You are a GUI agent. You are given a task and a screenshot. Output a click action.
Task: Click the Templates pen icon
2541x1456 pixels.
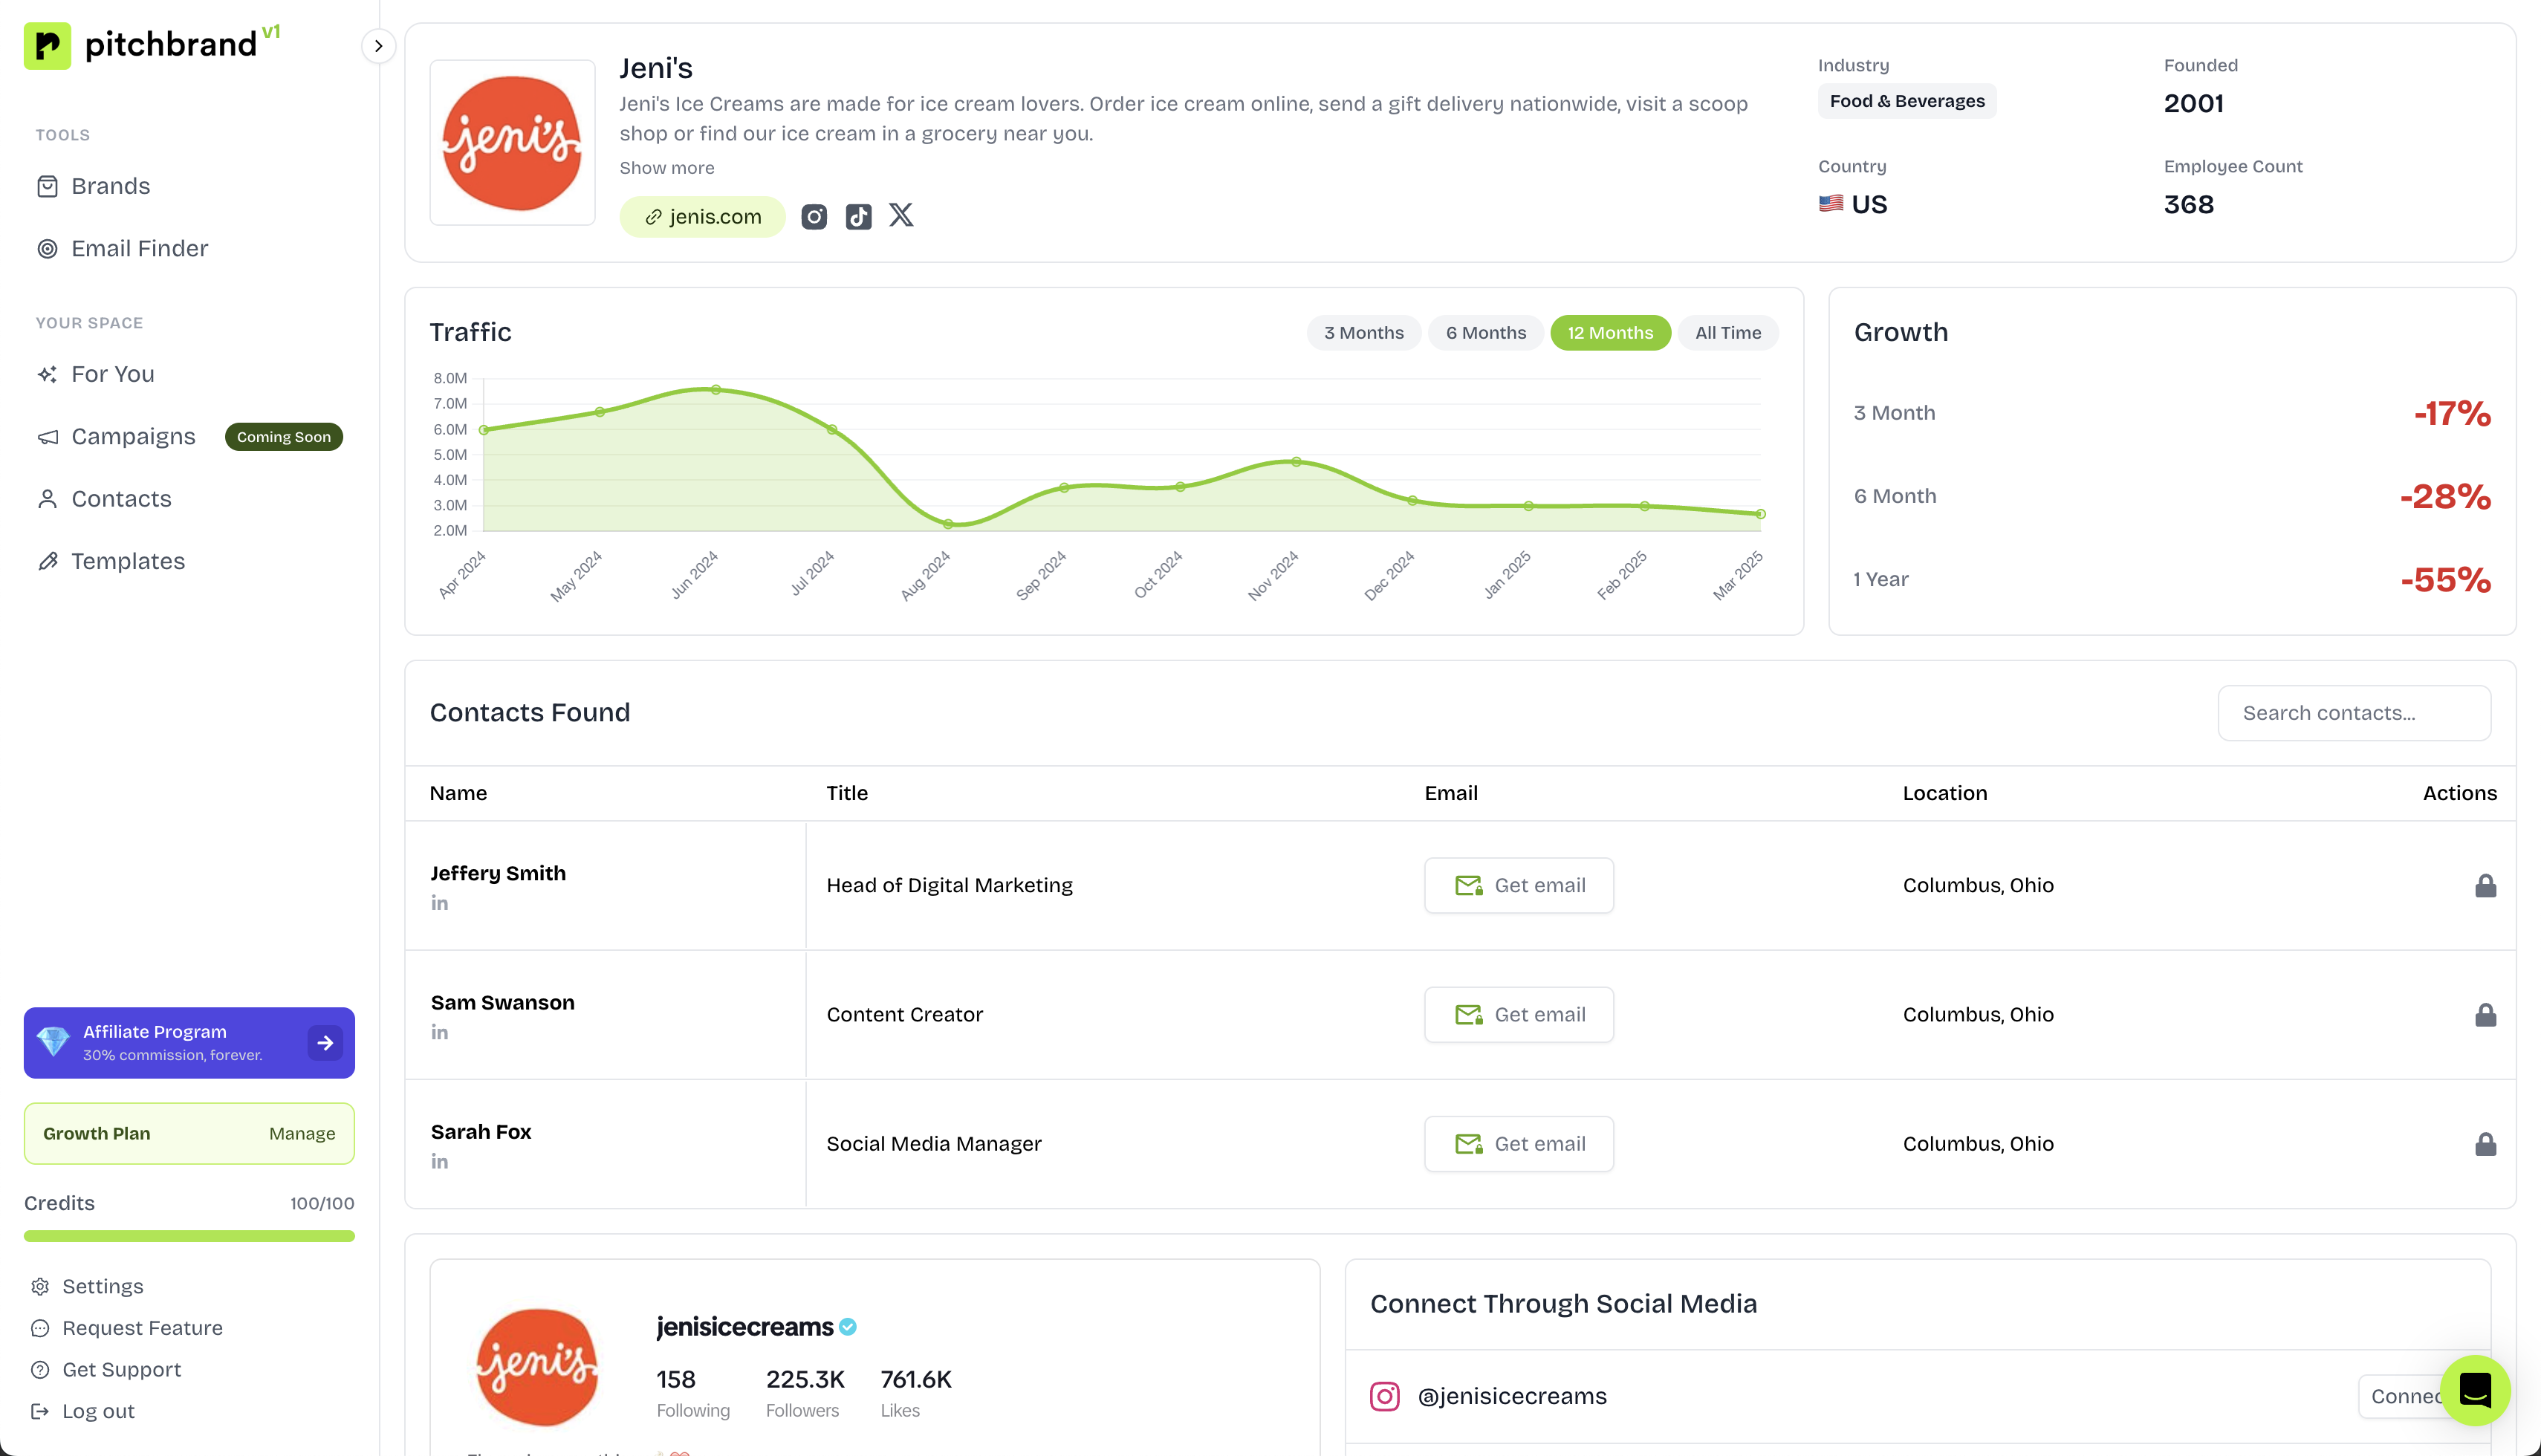47,561
